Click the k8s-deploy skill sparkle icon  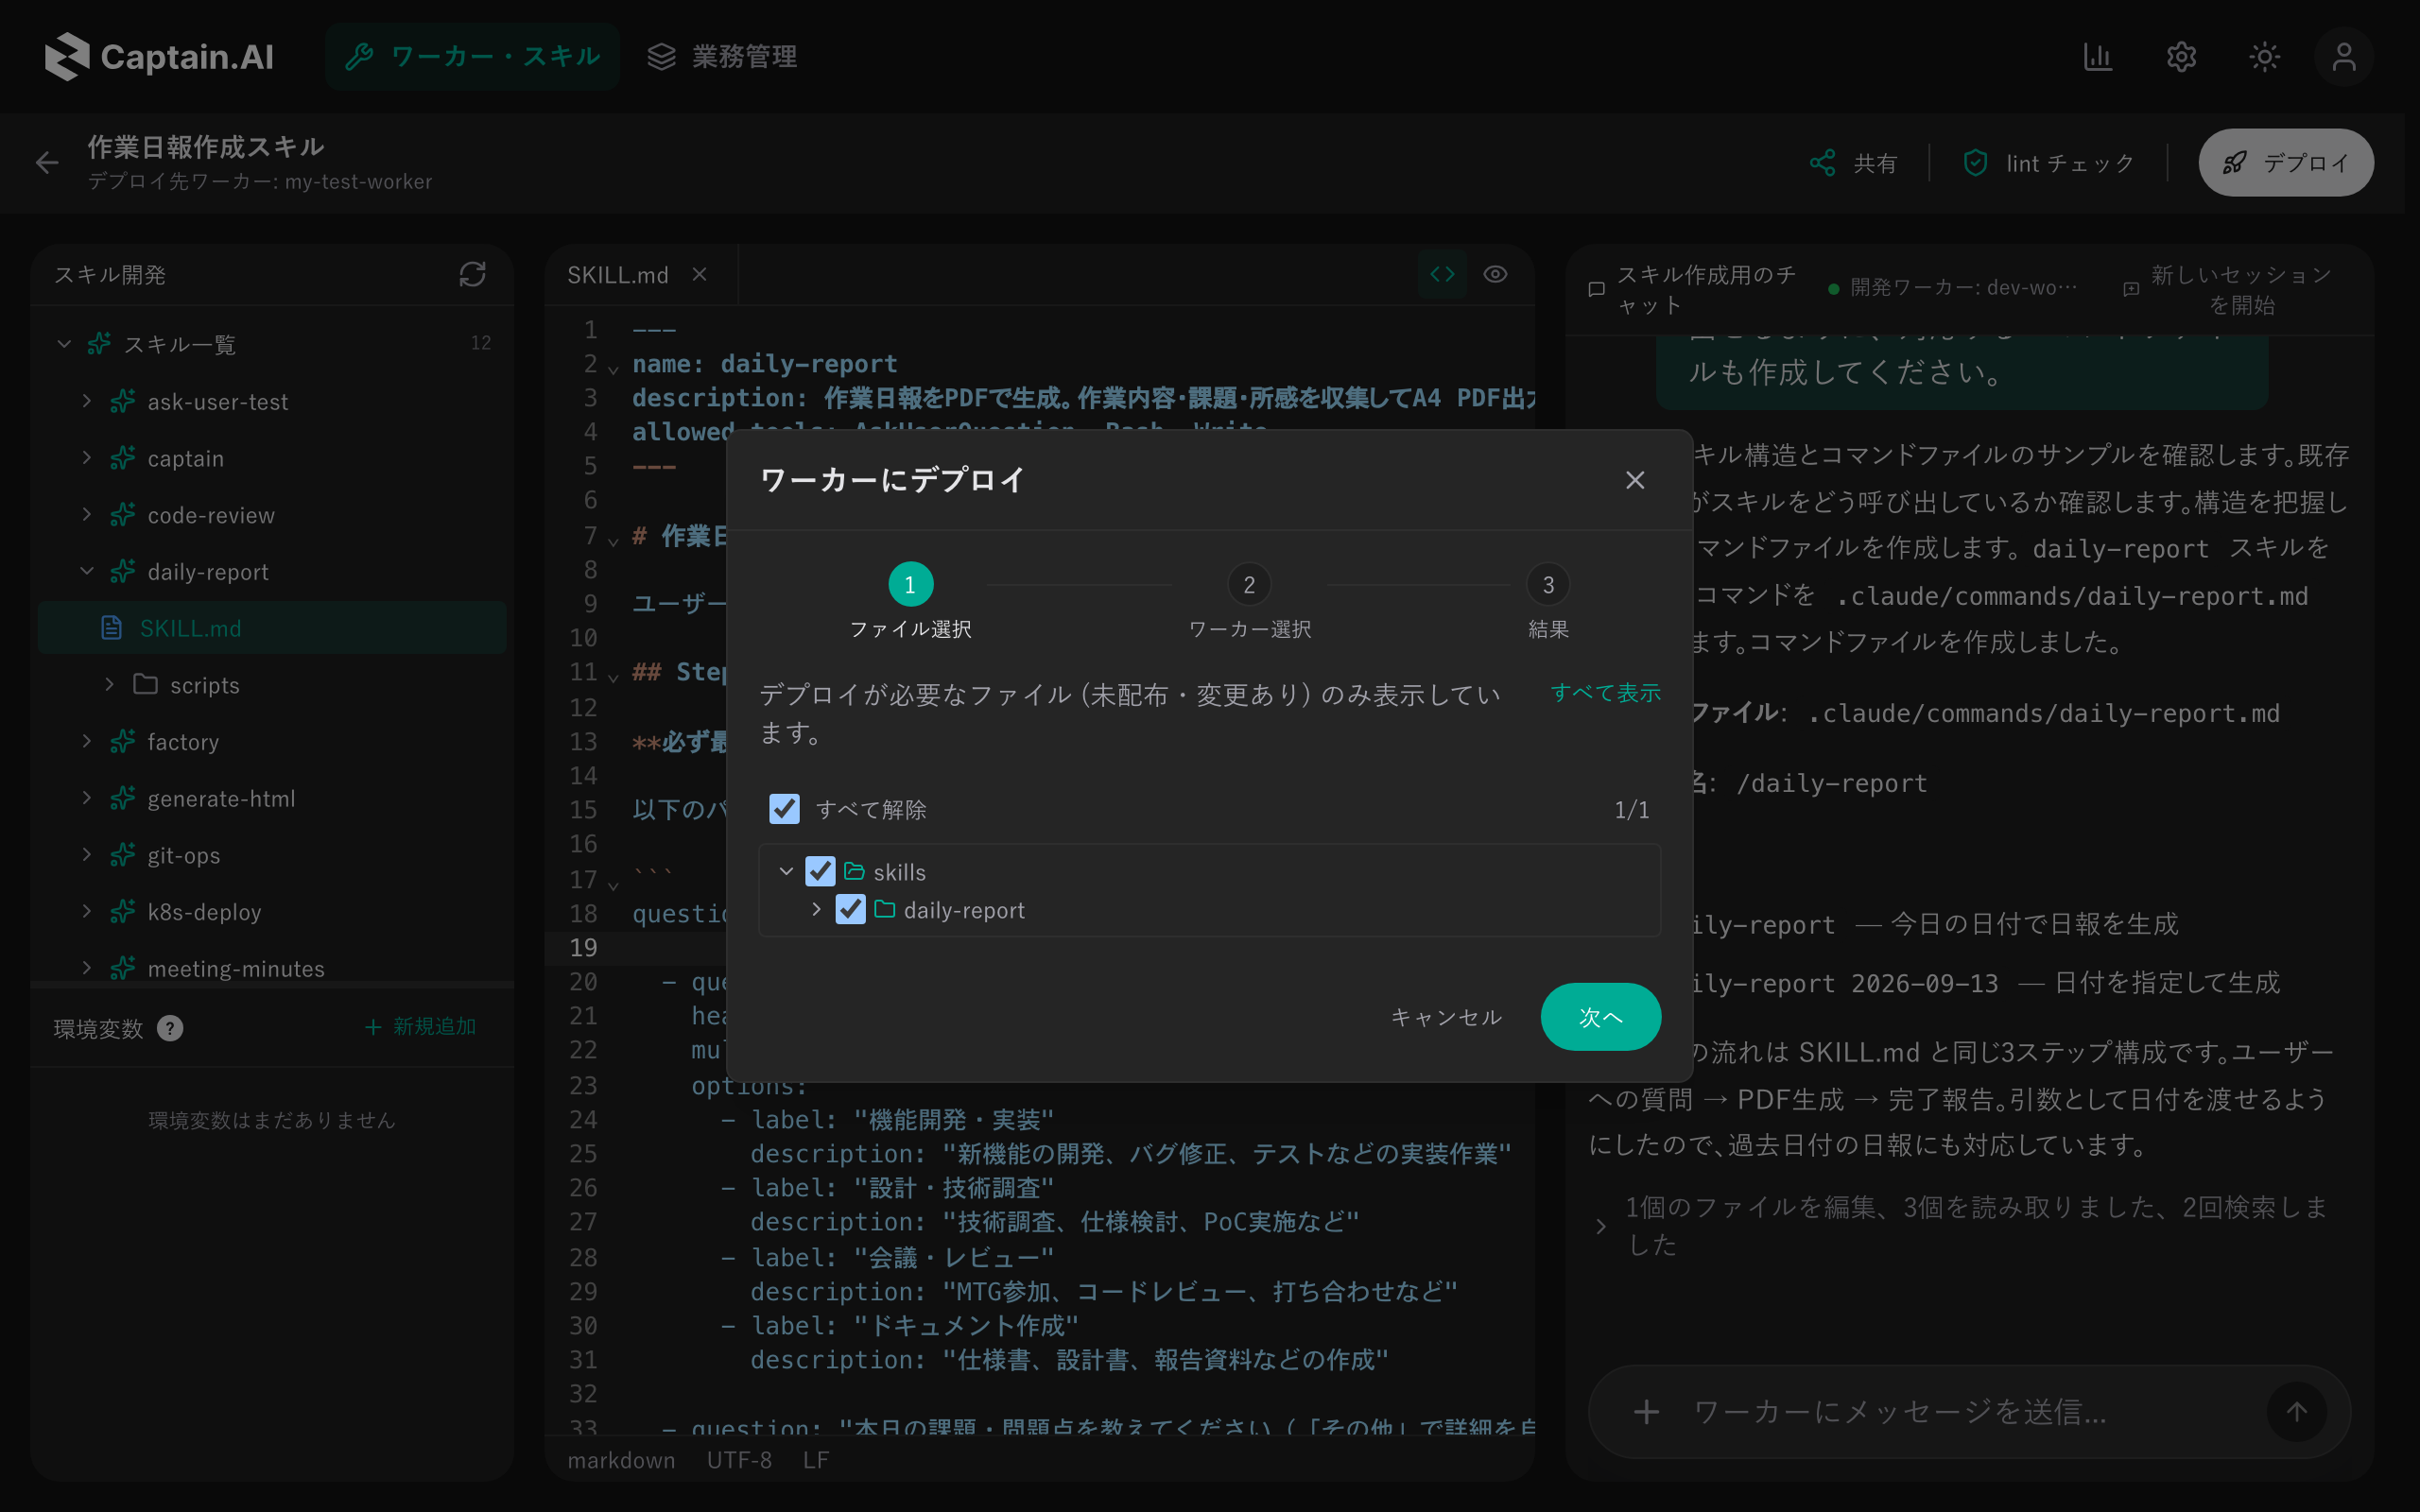point(123,912)
